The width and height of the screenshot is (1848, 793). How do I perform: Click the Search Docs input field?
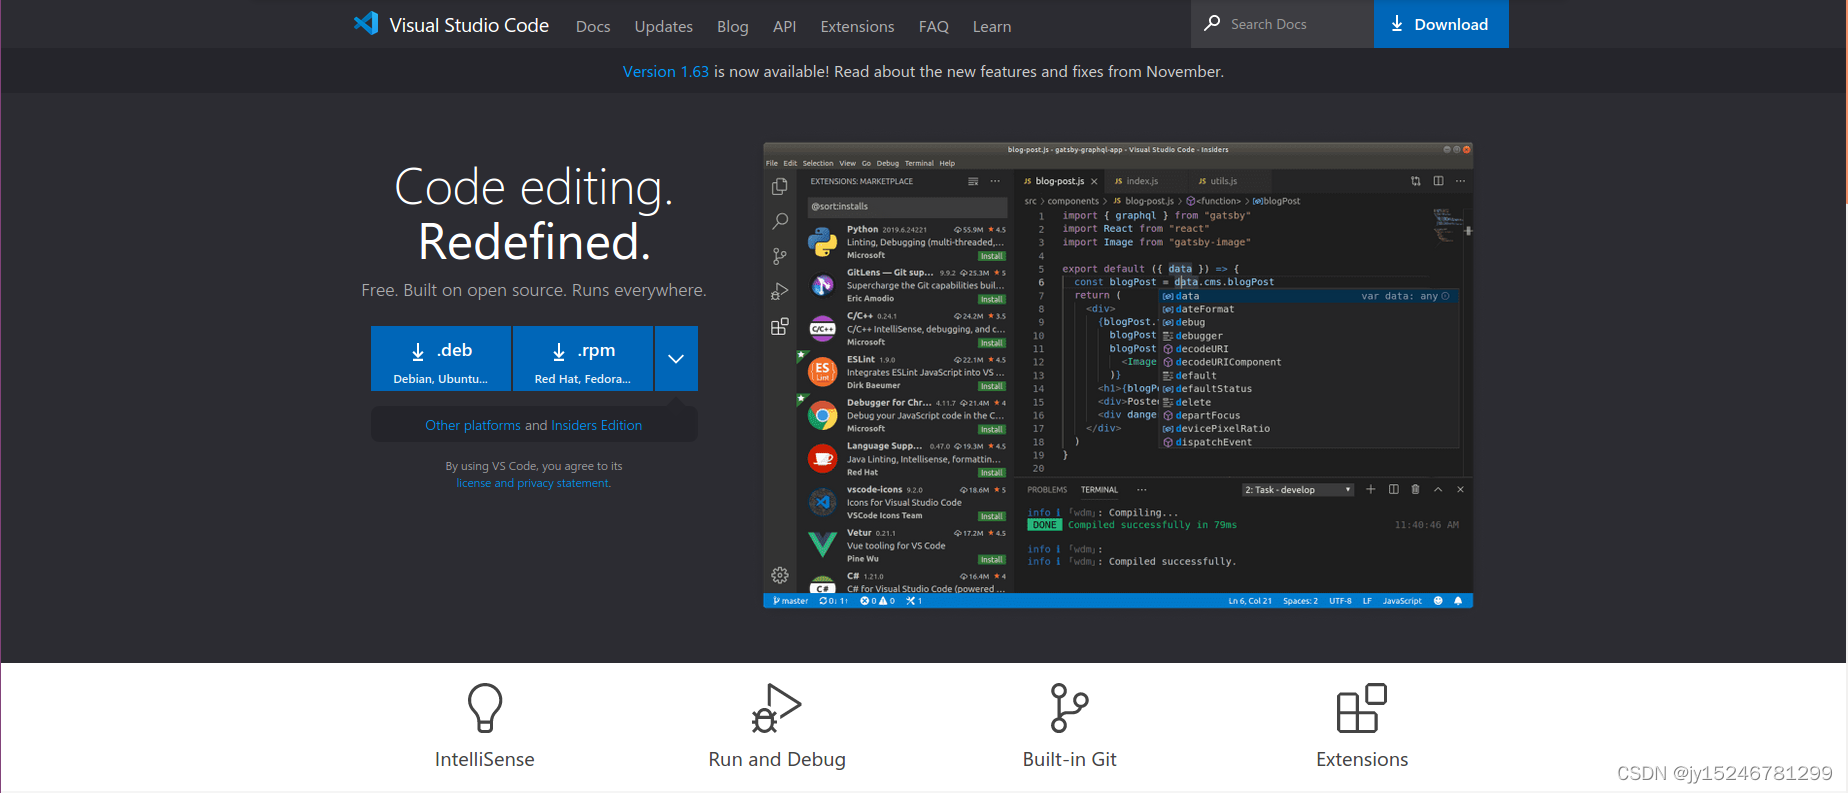(1282, 24)
